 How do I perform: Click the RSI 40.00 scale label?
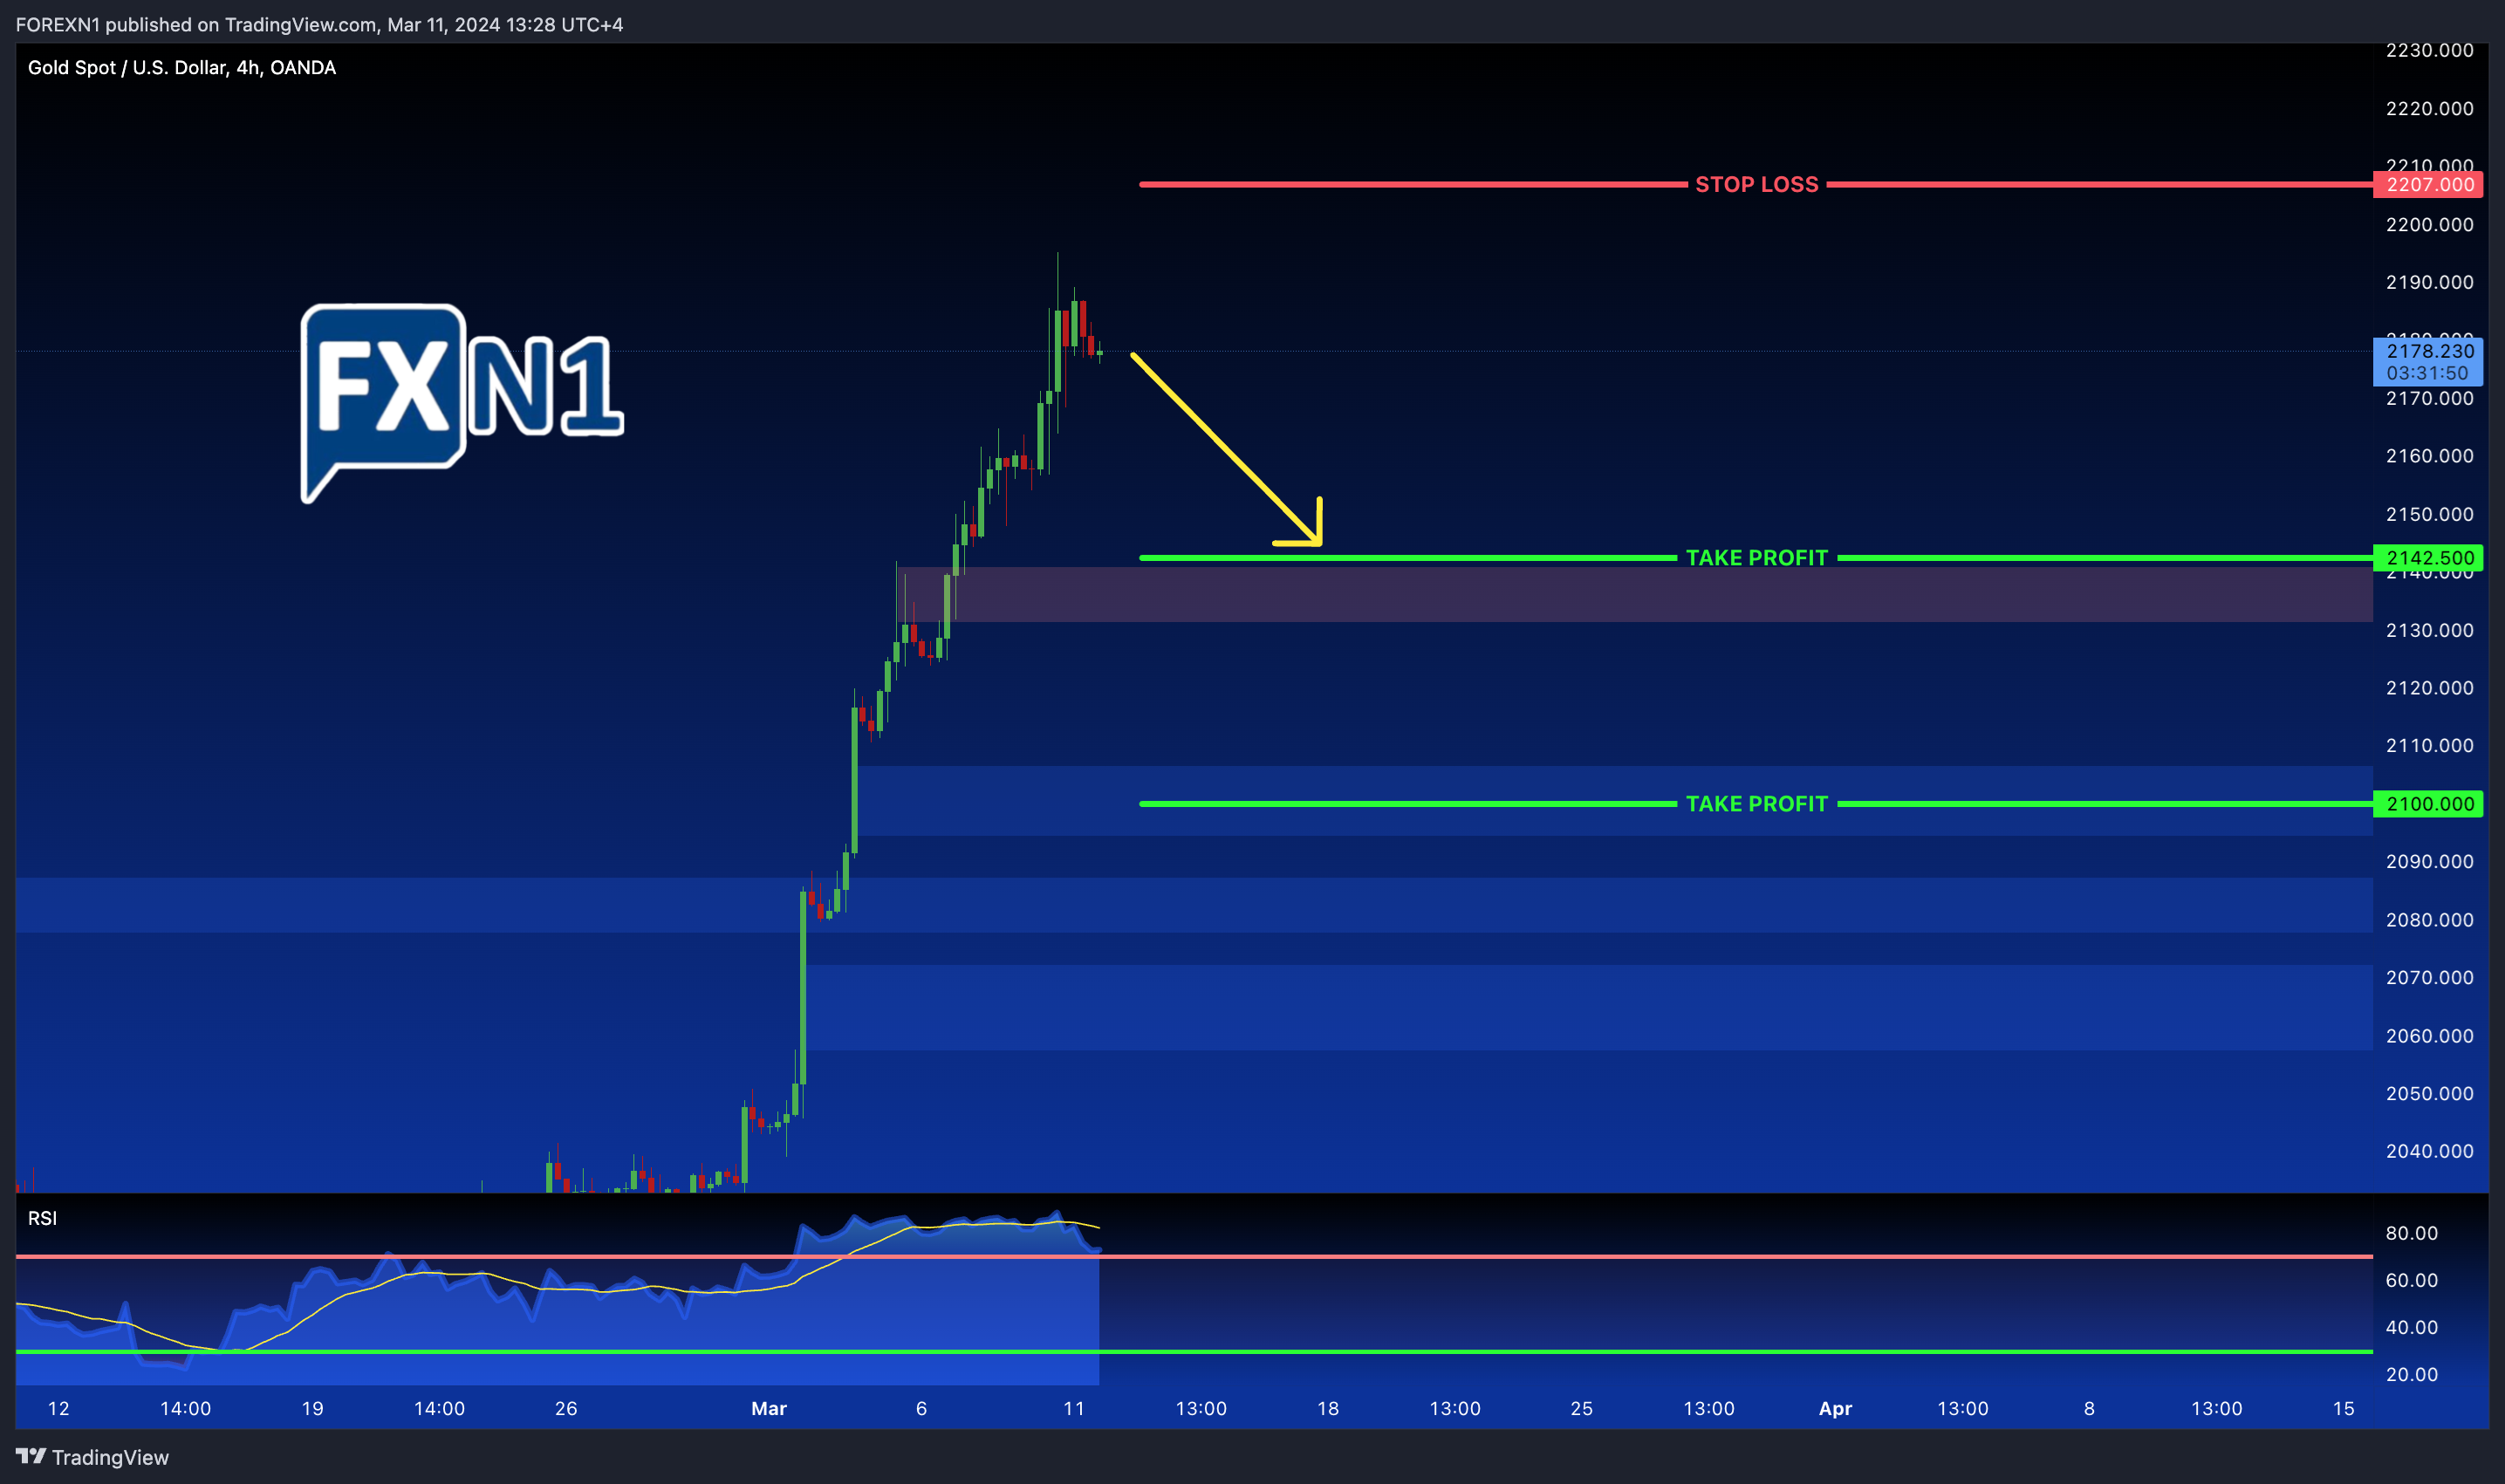2411,1327
